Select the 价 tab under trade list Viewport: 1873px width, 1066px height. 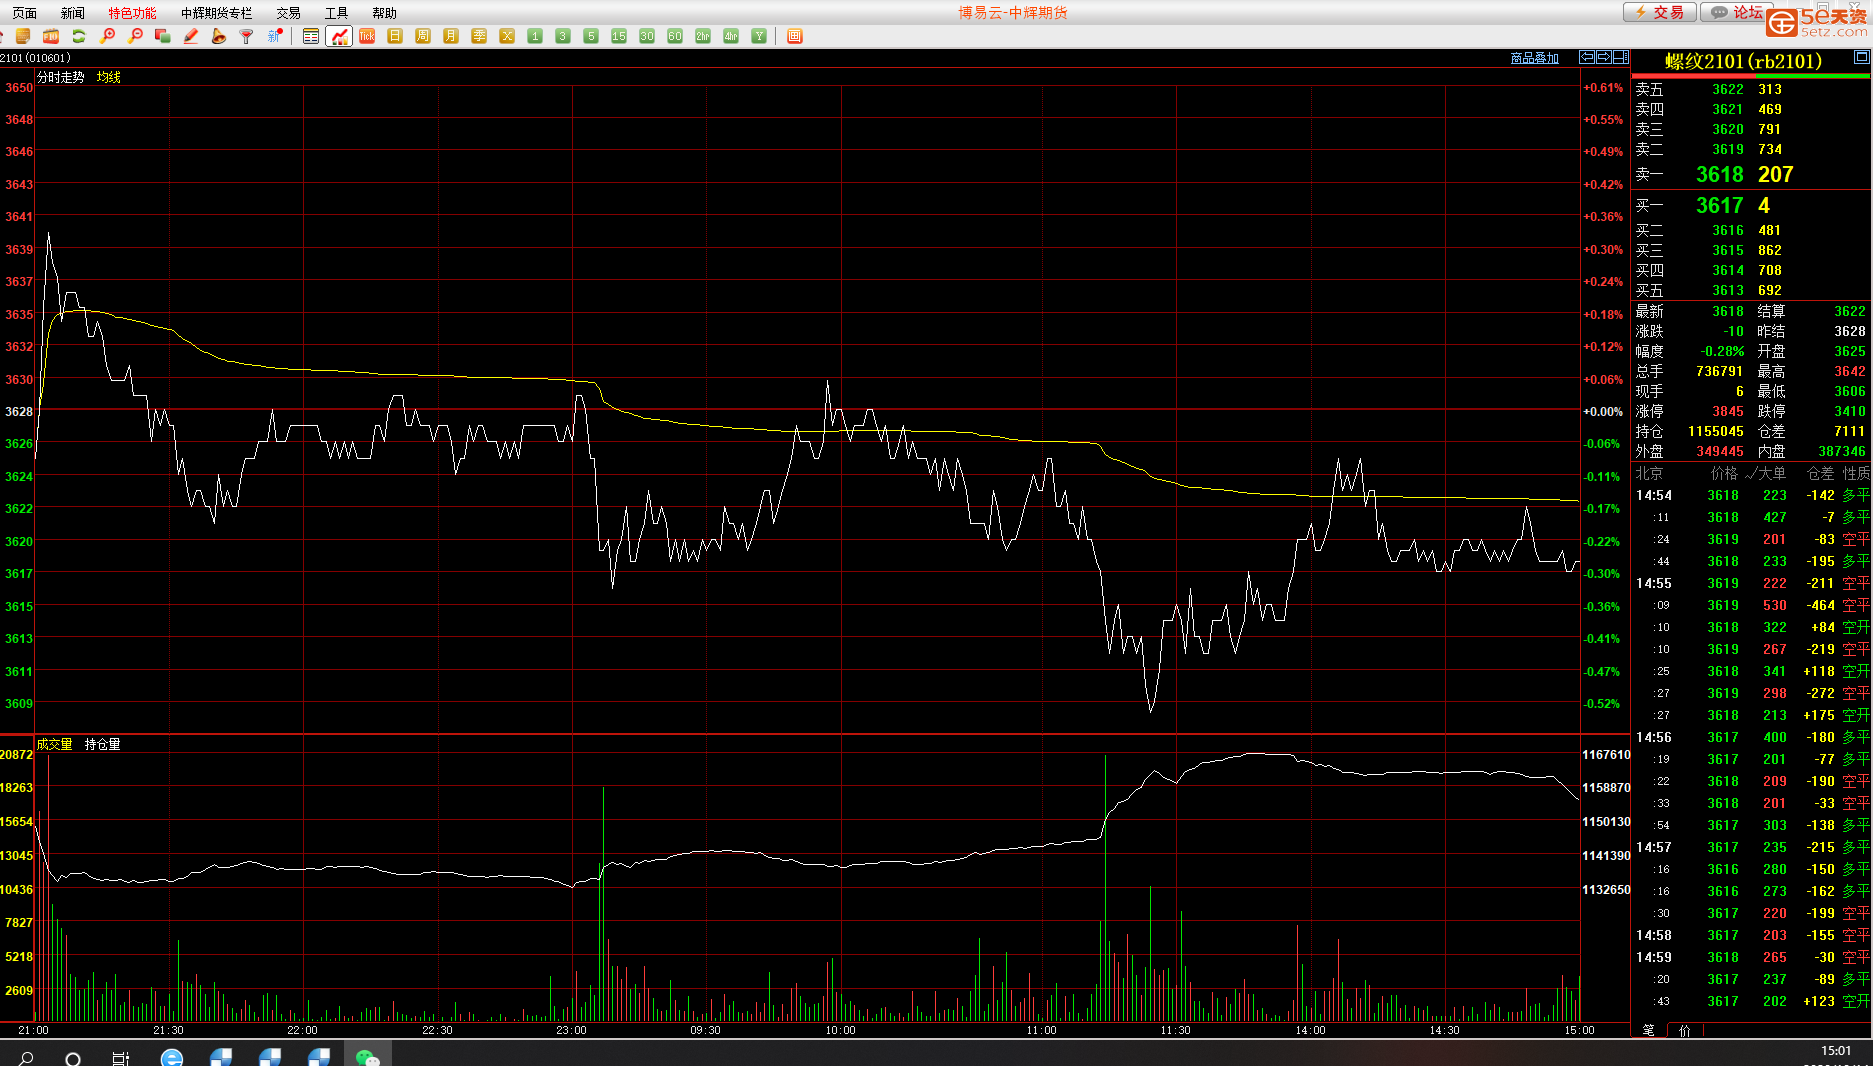point(1684,1030)
